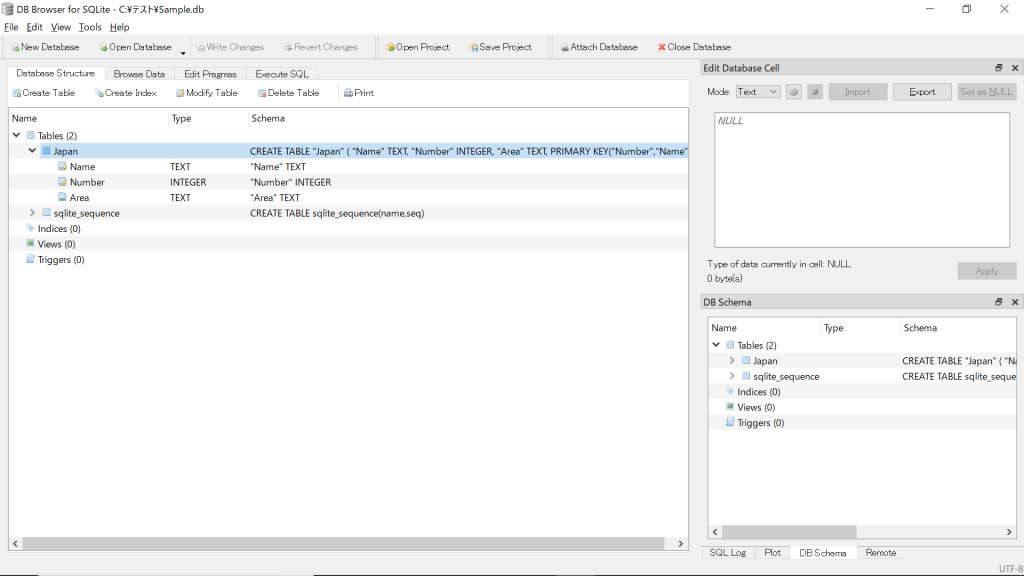The height and width of the screenshot is (576, 1024).
Task: Click the Create Table icon
Action: pyautogui.click(x=16, y=93)
